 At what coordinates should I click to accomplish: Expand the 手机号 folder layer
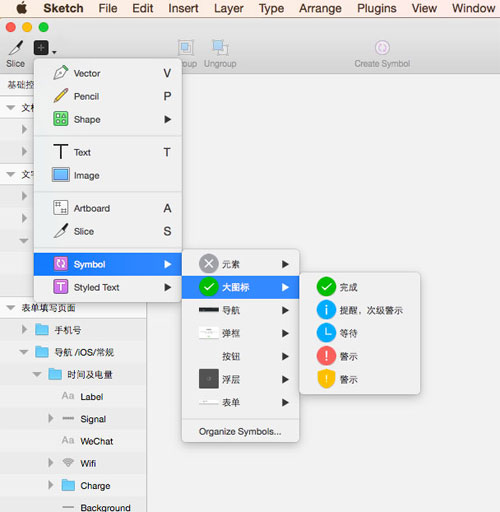coord(24,330)
